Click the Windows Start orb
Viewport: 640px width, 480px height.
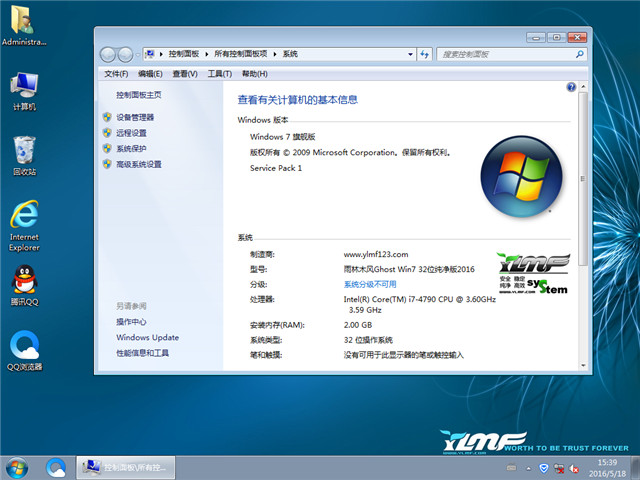[17, 468]
